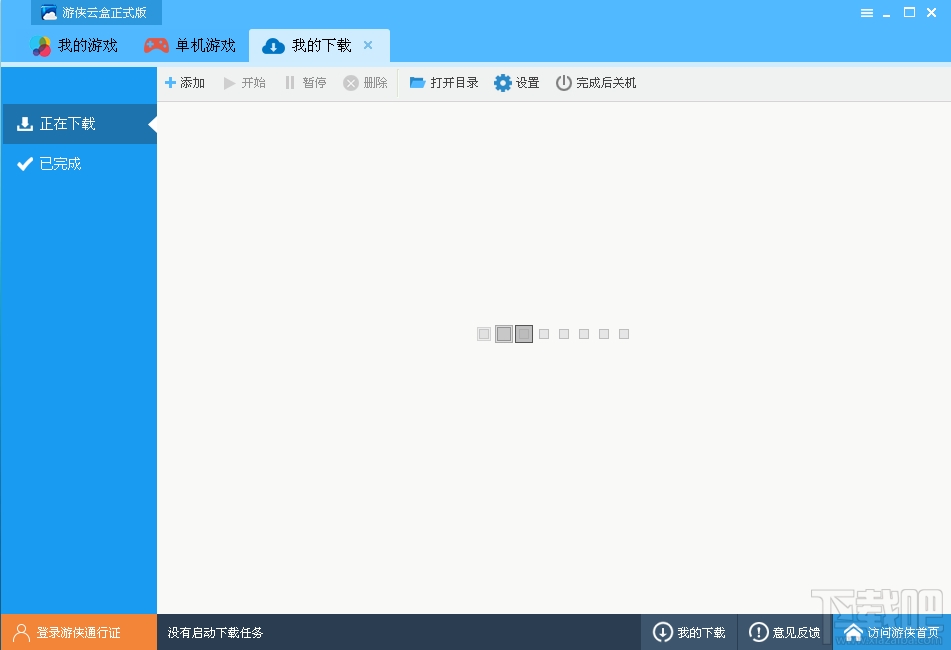Open the hamburger menu in title bar

point(867,12)
